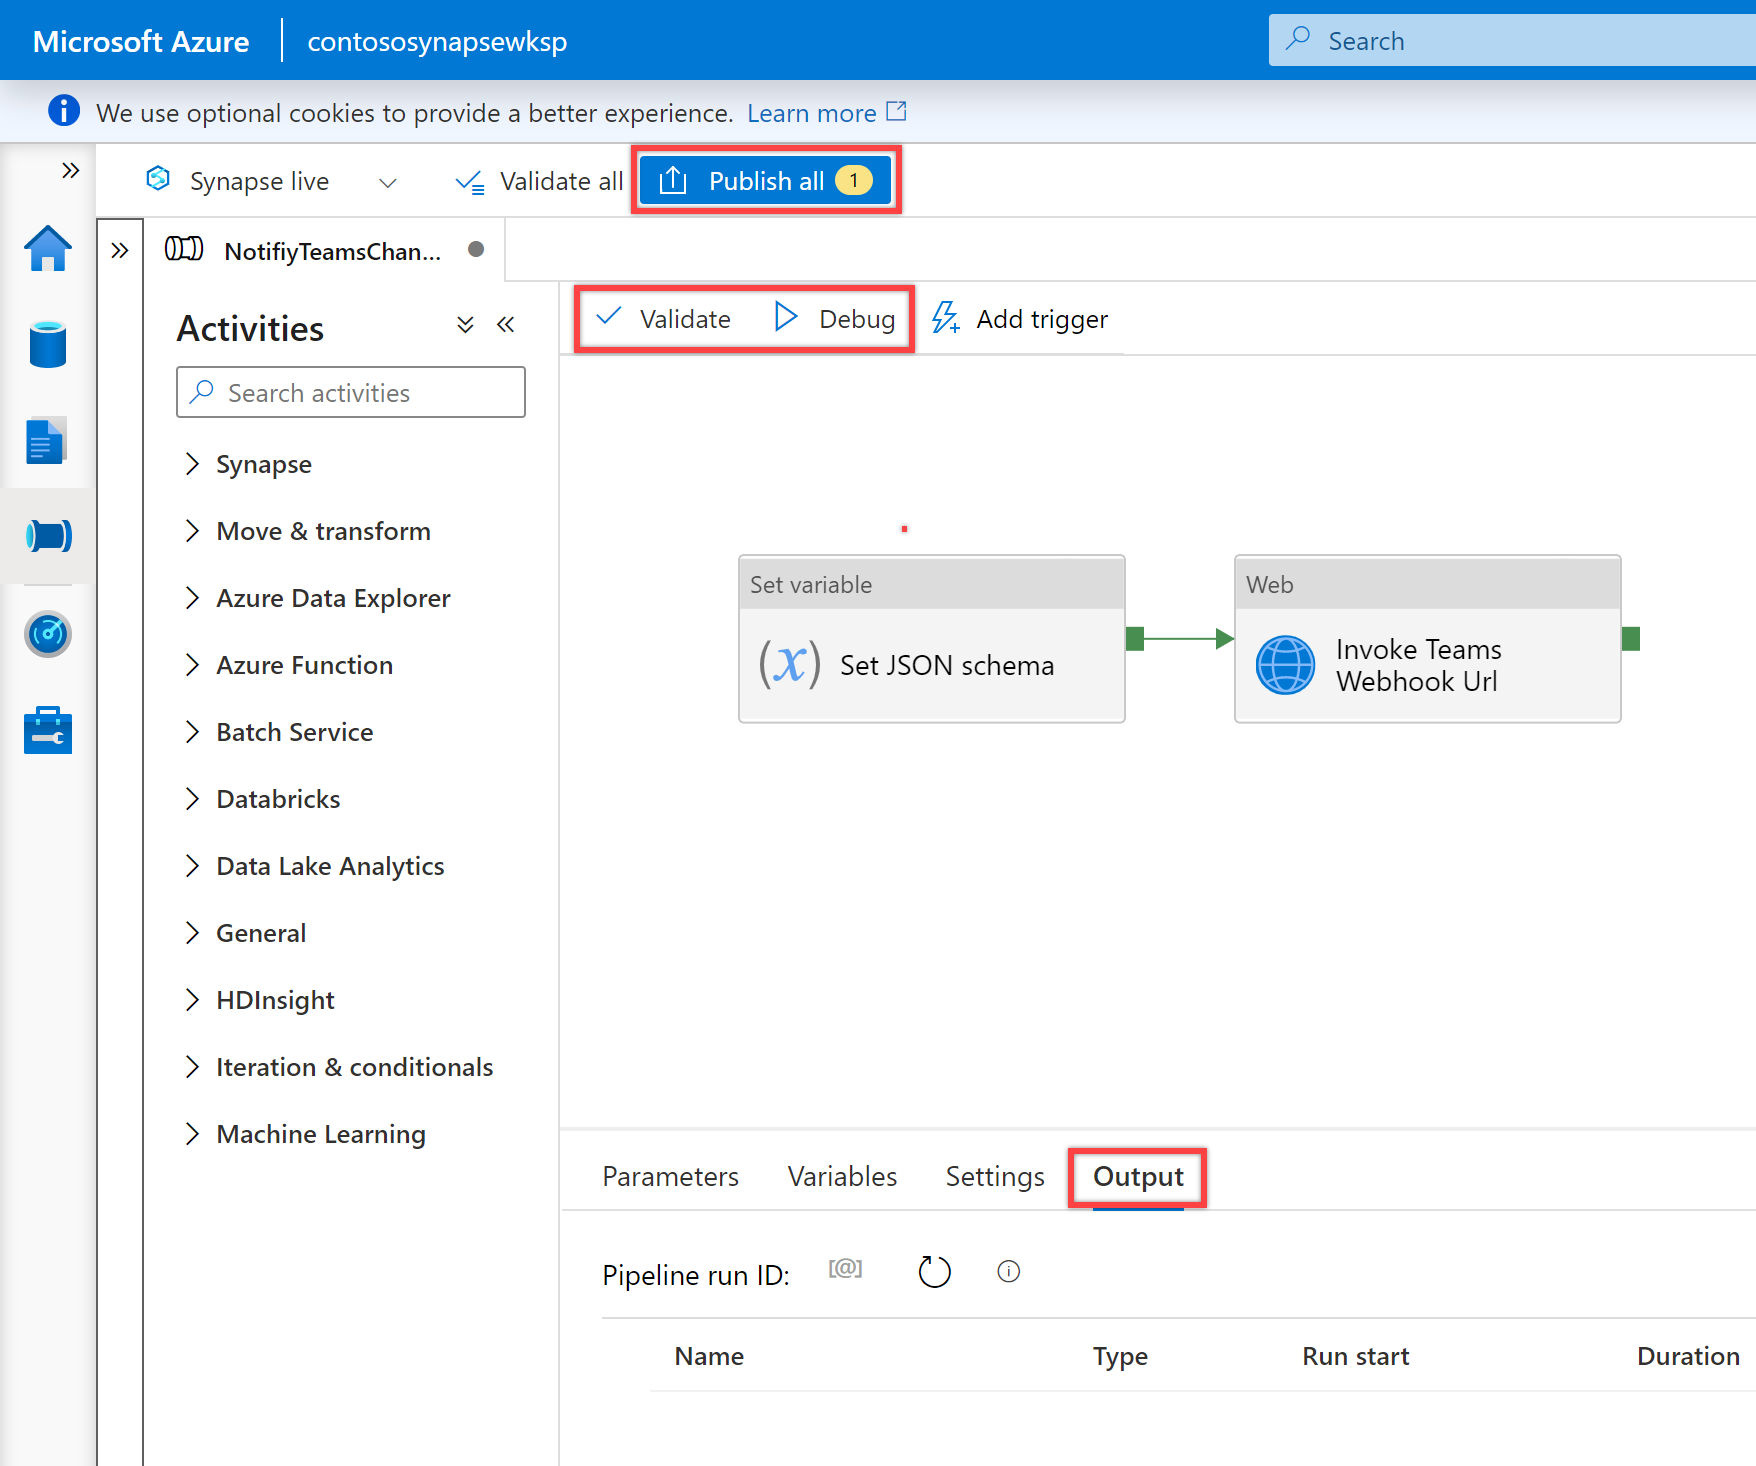Click the Publish all button

point(766,180)
